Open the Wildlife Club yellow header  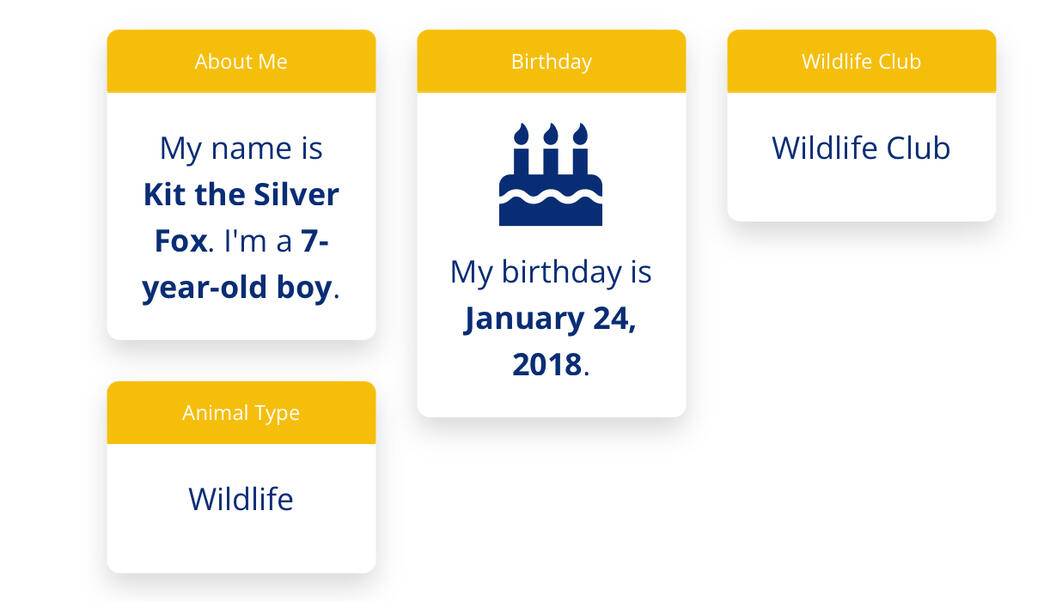[861, 62]
